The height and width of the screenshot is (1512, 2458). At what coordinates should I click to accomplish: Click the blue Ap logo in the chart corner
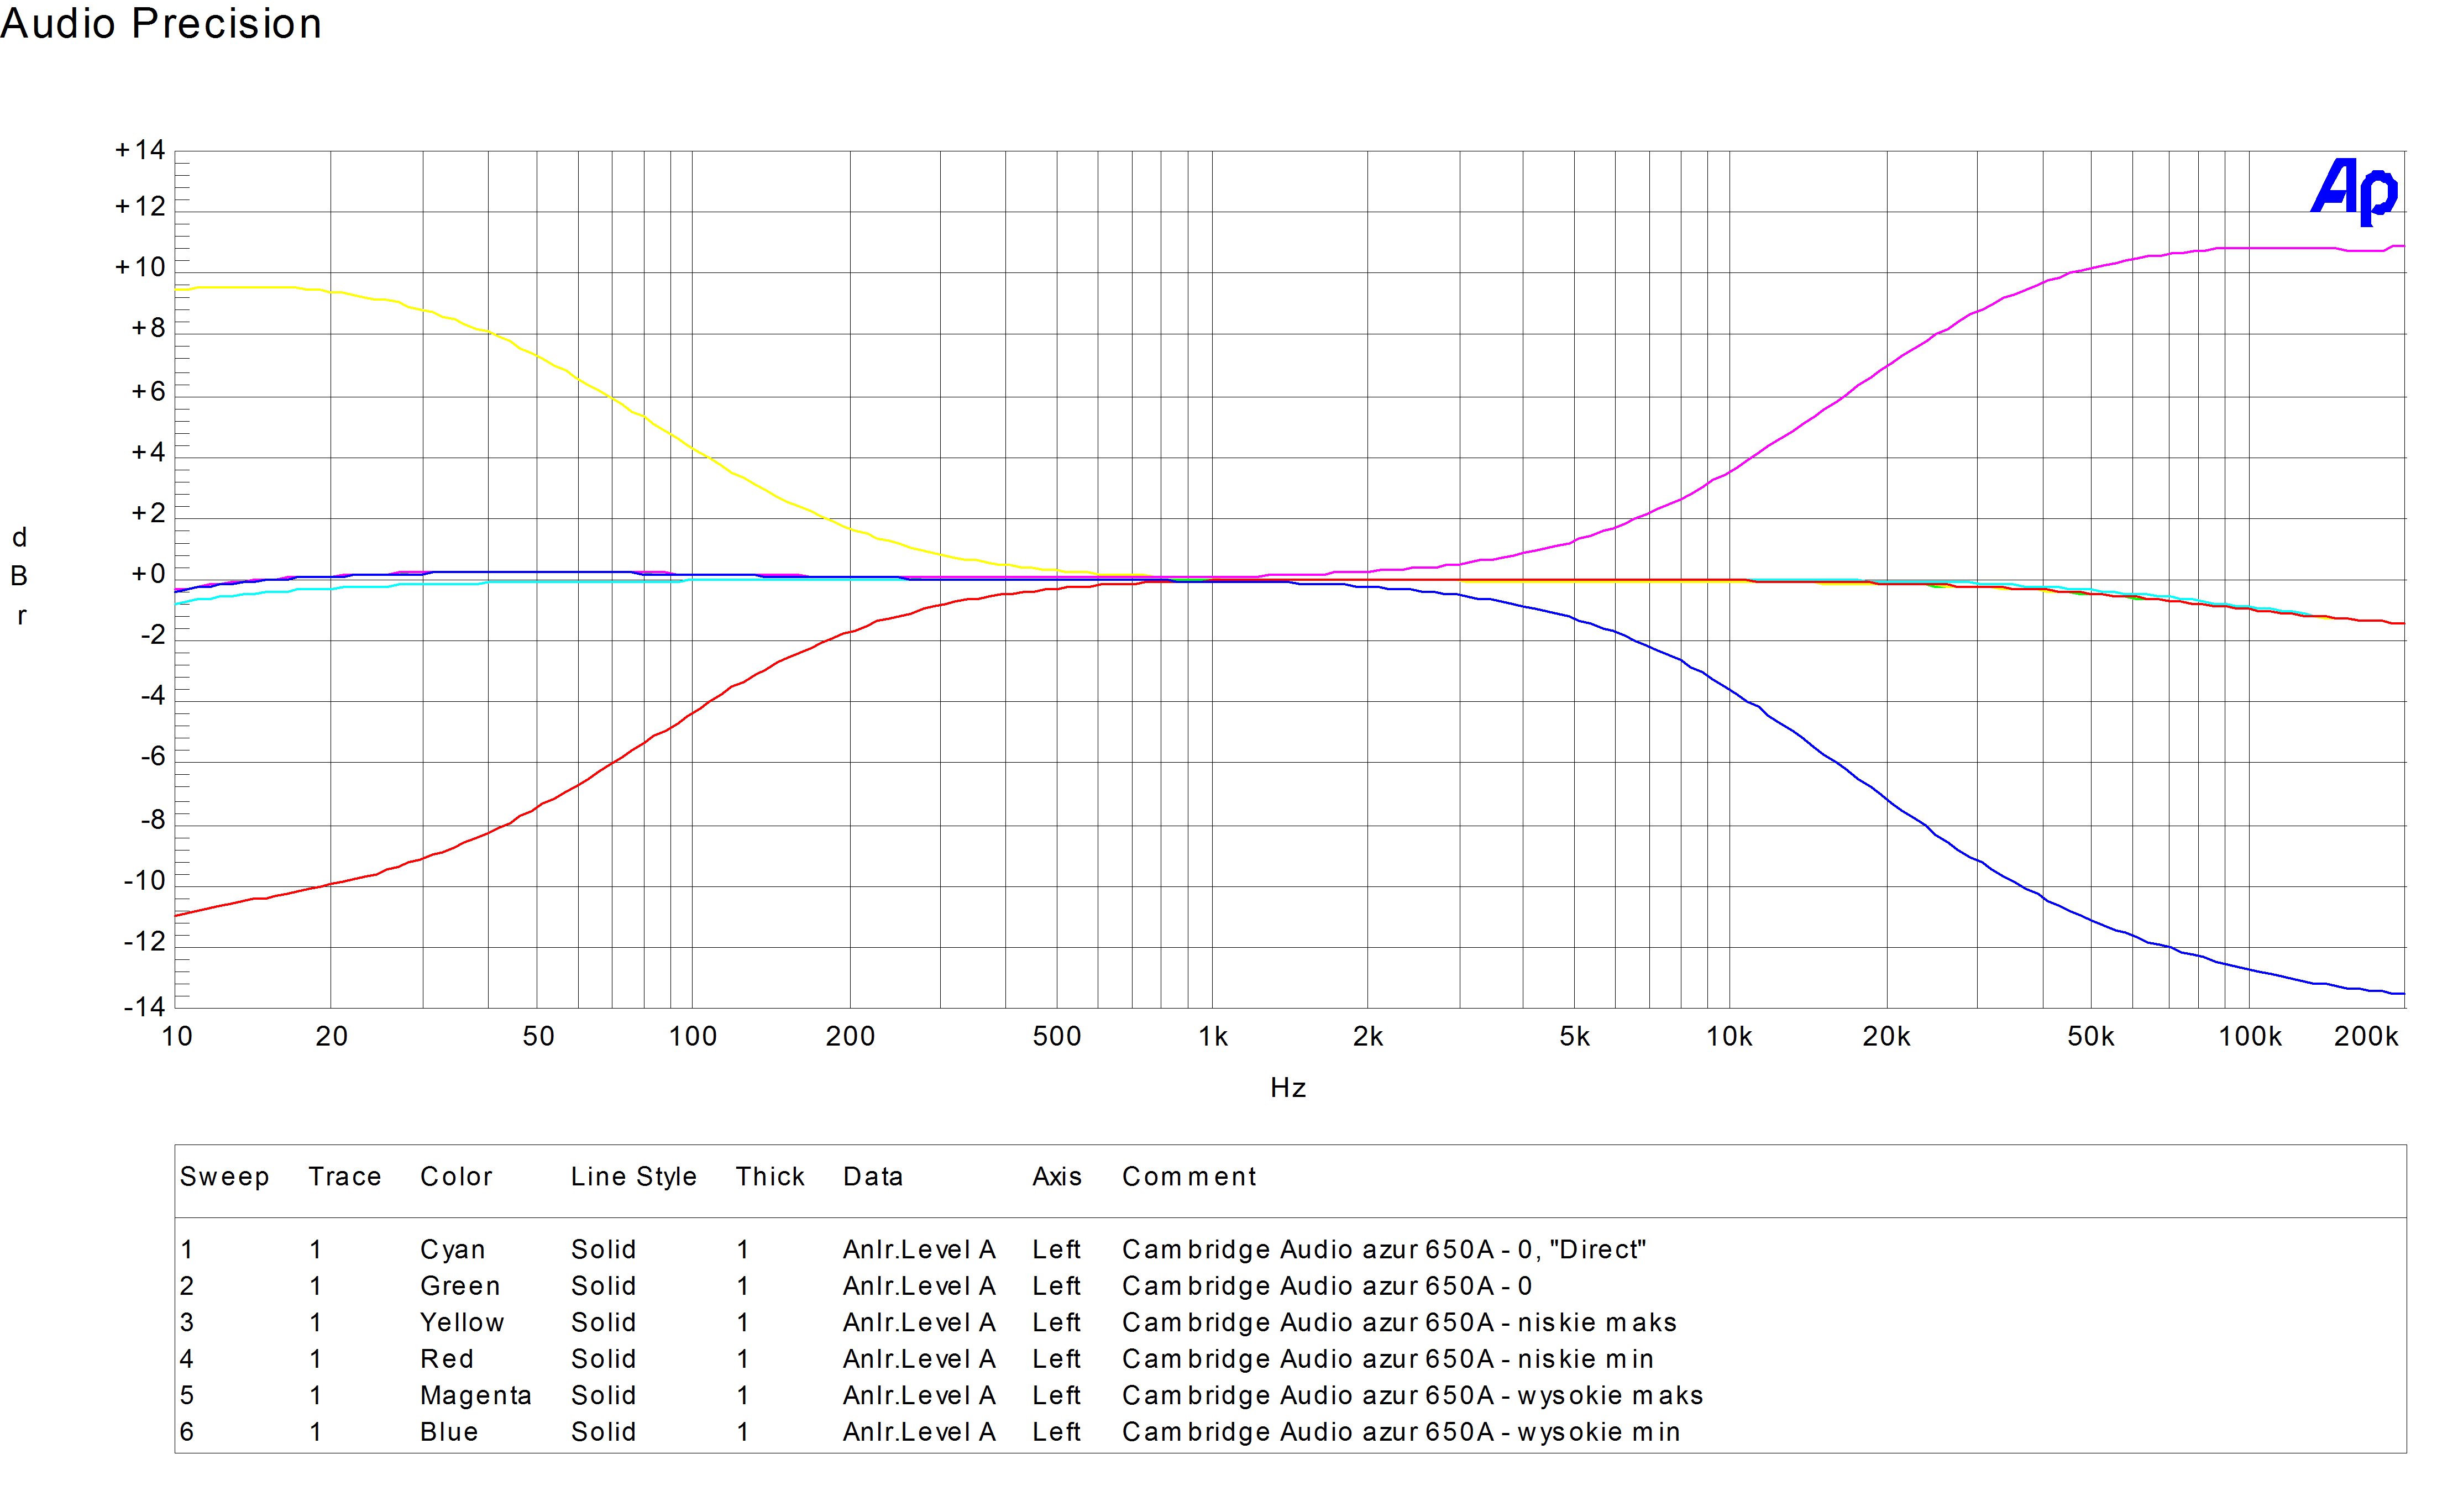[2354, 191]
